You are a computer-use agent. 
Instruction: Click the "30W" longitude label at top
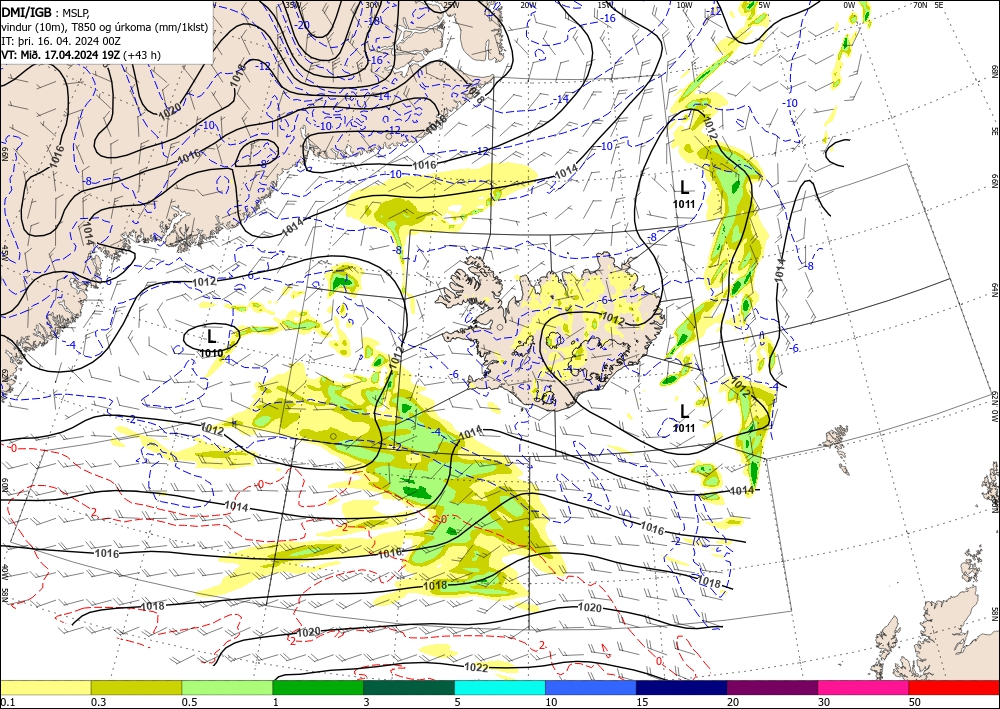tap(372, 4)
